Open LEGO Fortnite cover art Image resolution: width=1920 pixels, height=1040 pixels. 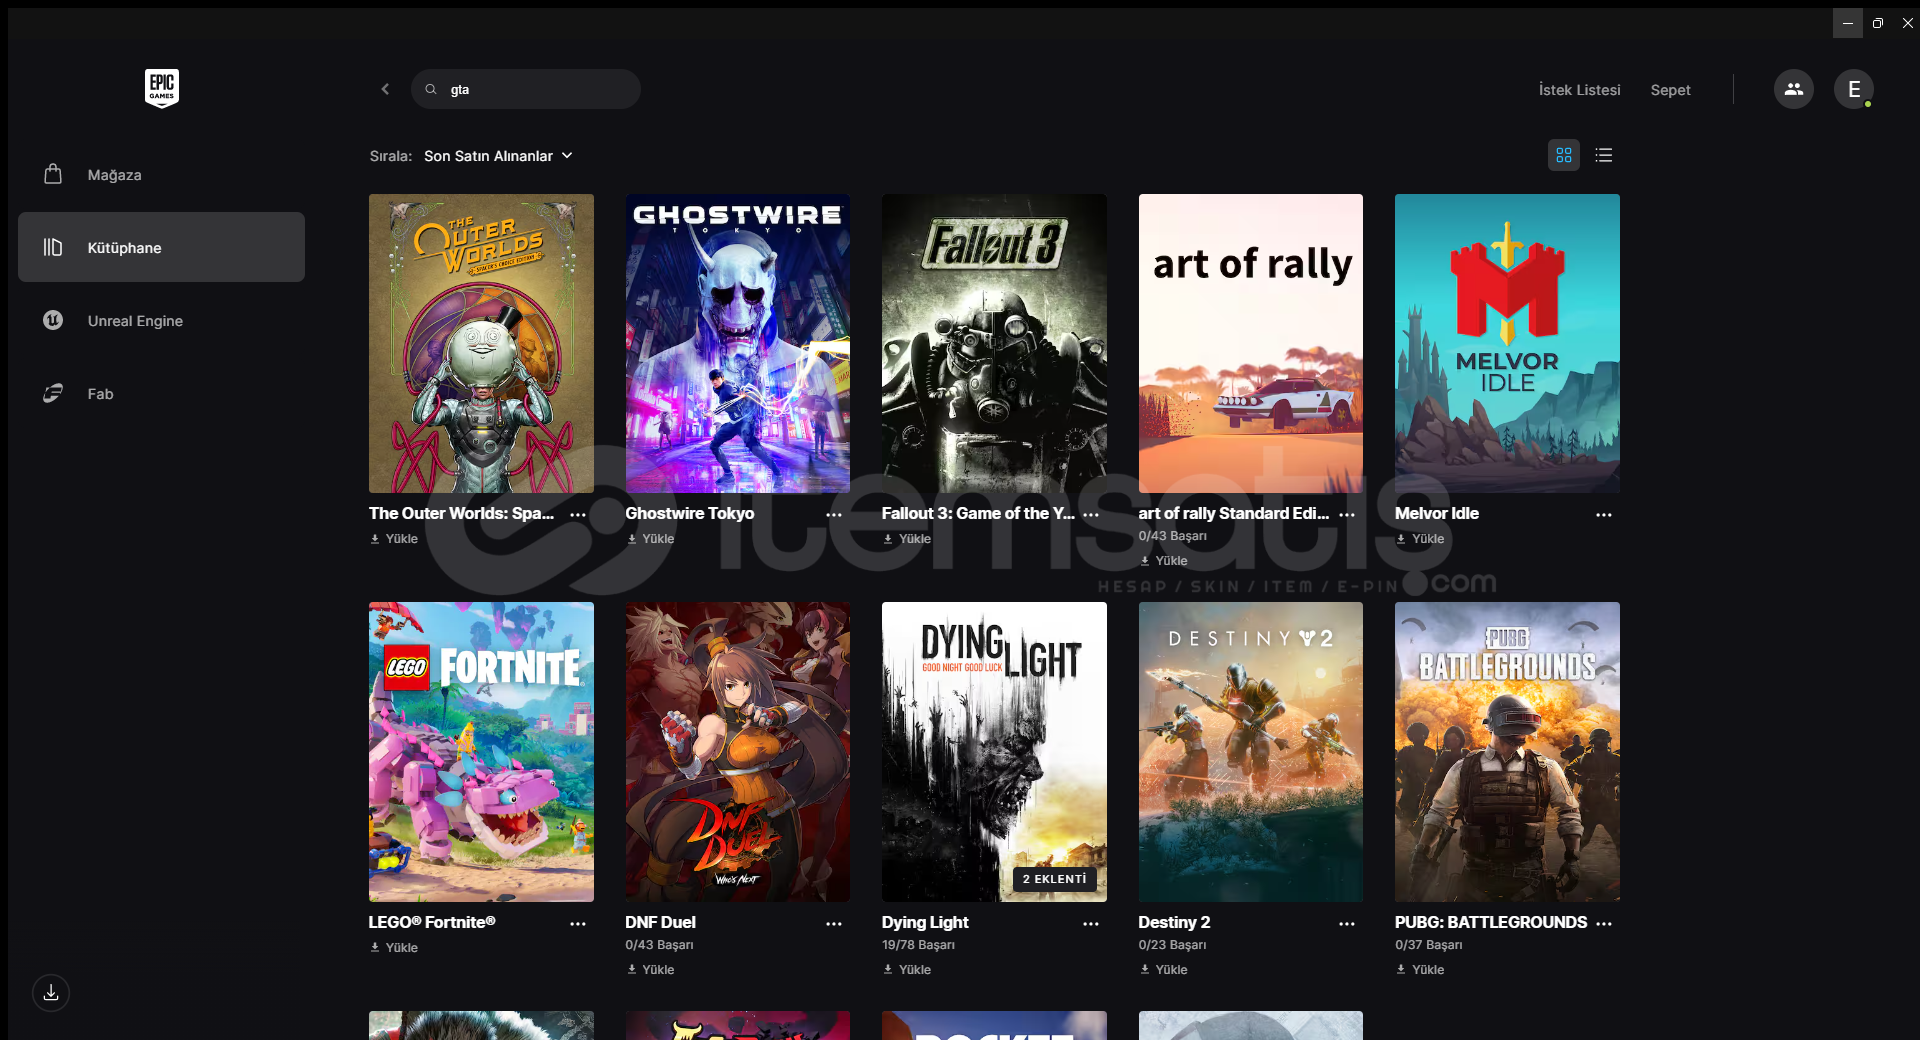(481, 752)
